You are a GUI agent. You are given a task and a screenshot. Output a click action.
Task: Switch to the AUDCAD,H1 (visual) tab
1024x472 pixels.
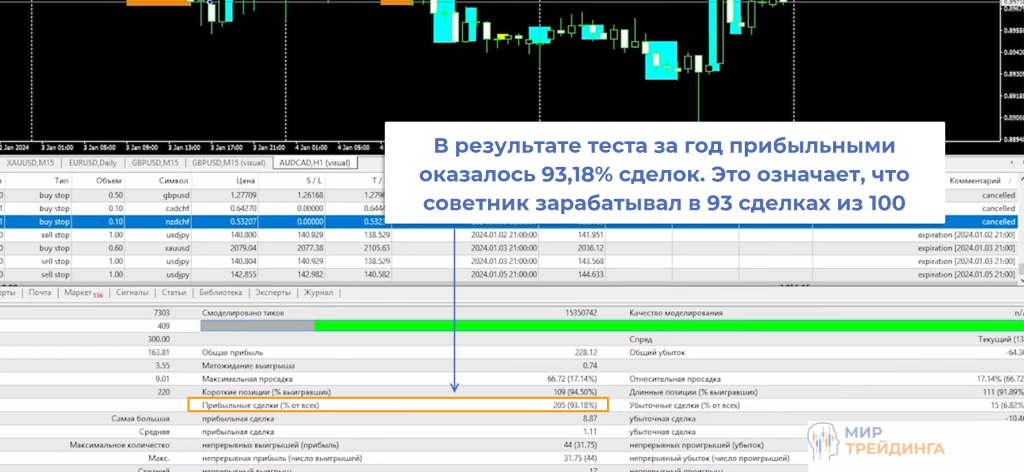point(315,161)
